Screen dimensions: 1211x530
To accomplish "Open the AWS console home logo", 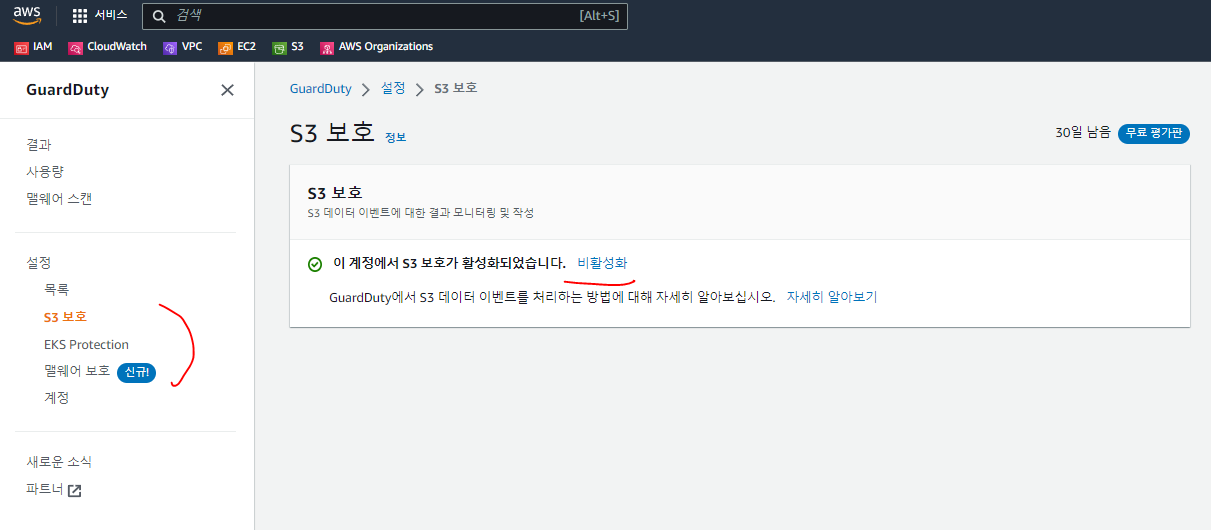I will (x=27, y=15).
